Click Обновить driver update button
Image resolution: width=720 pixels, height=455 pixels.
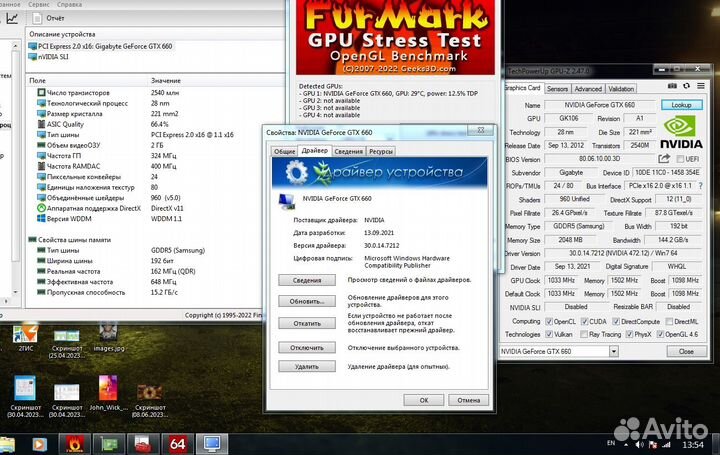click(x=307, y=302)
